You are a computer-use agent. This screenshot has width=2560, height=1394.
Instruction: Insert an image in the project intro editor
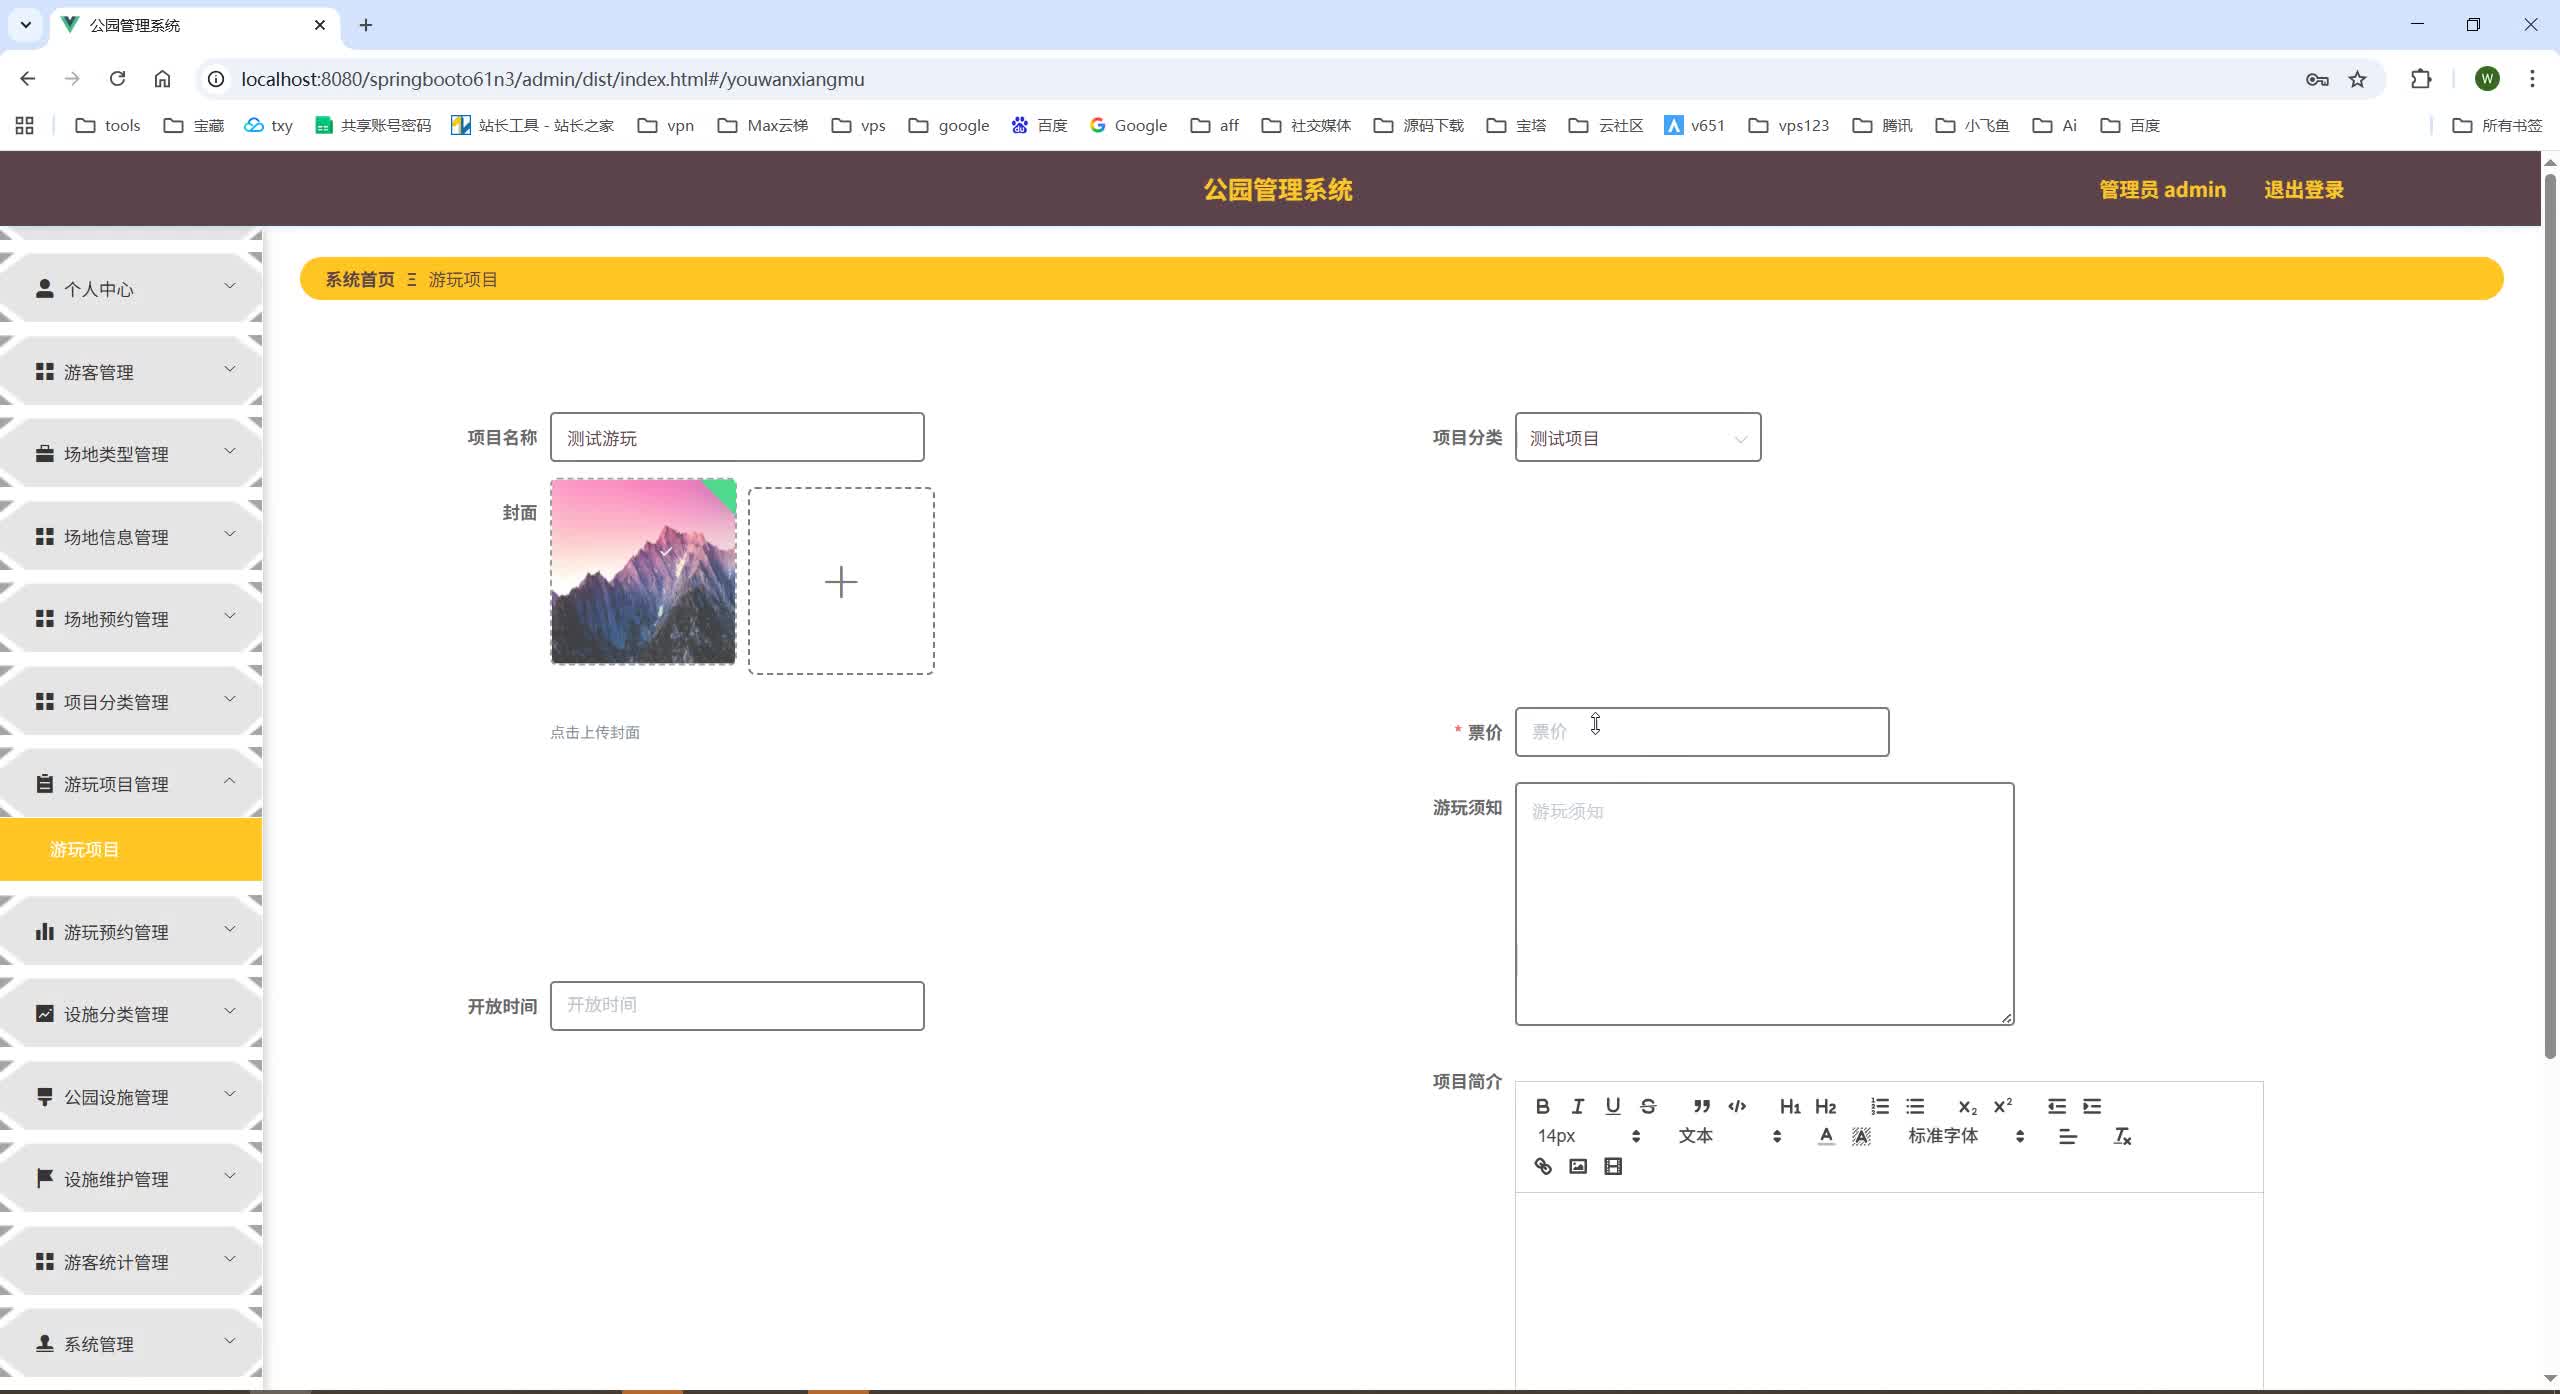pos(1577,1166)
